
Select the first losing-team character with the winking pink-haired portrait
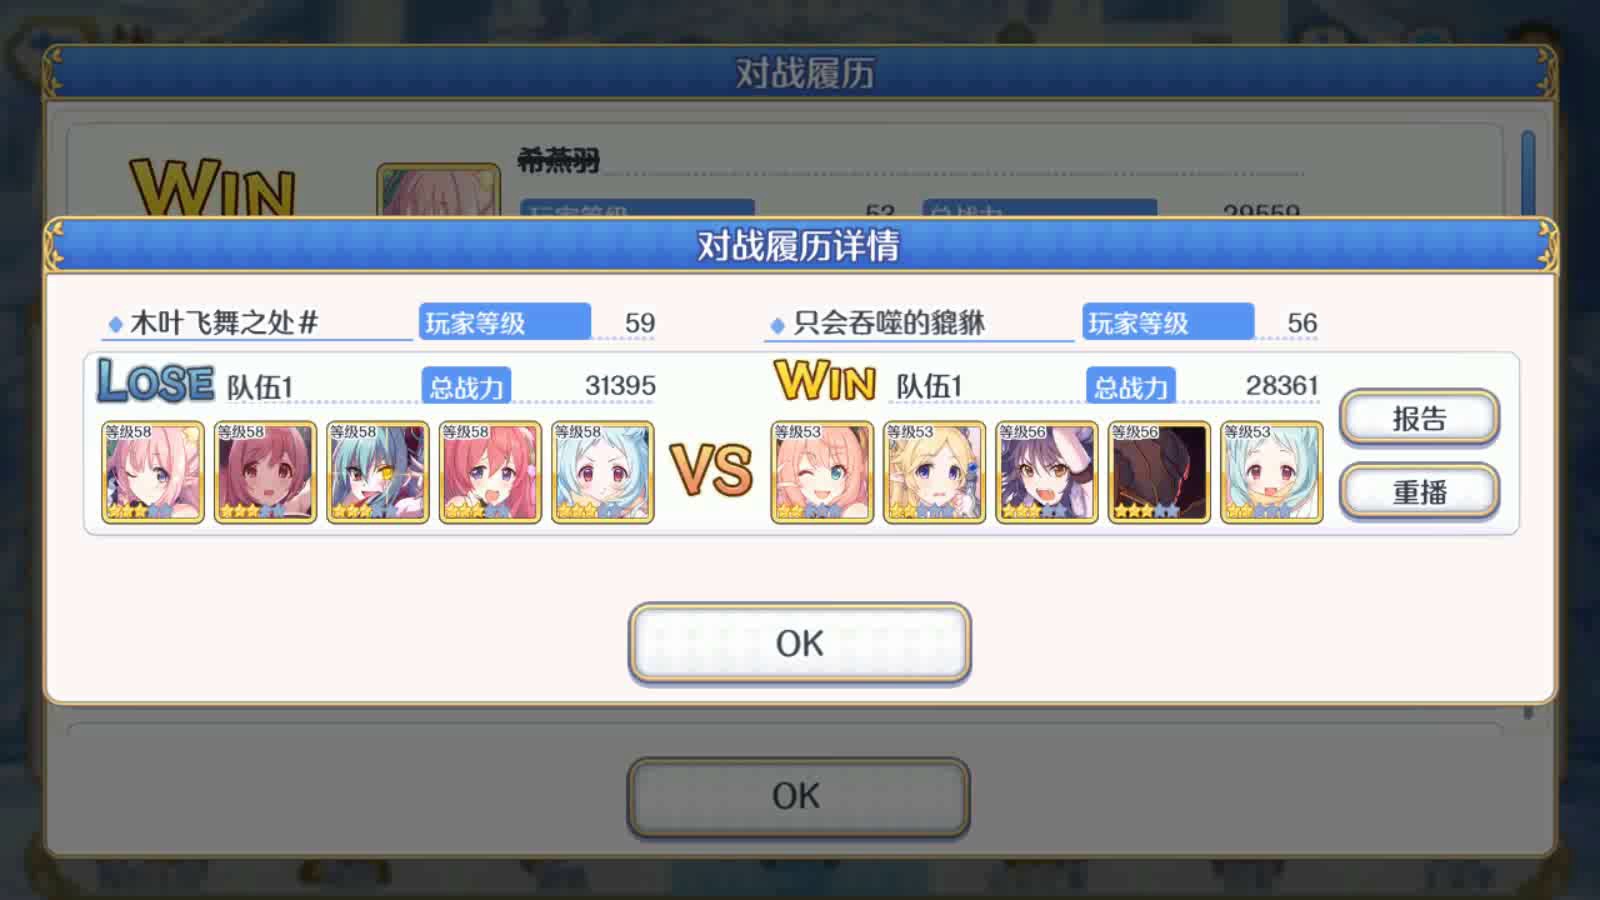coord(153,472)
